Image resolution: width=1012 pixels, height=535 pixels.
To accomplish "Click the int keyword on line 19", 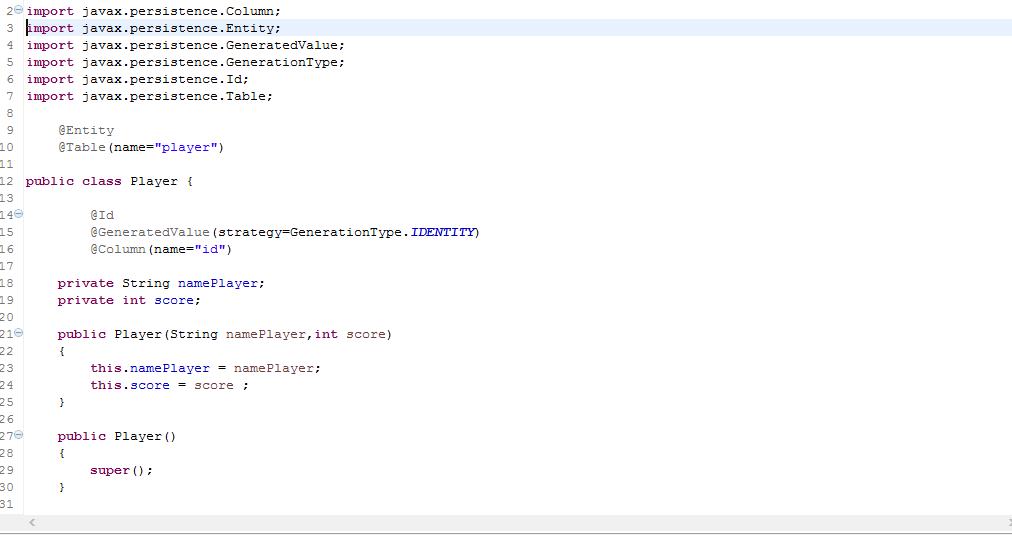I will (134, 300).
